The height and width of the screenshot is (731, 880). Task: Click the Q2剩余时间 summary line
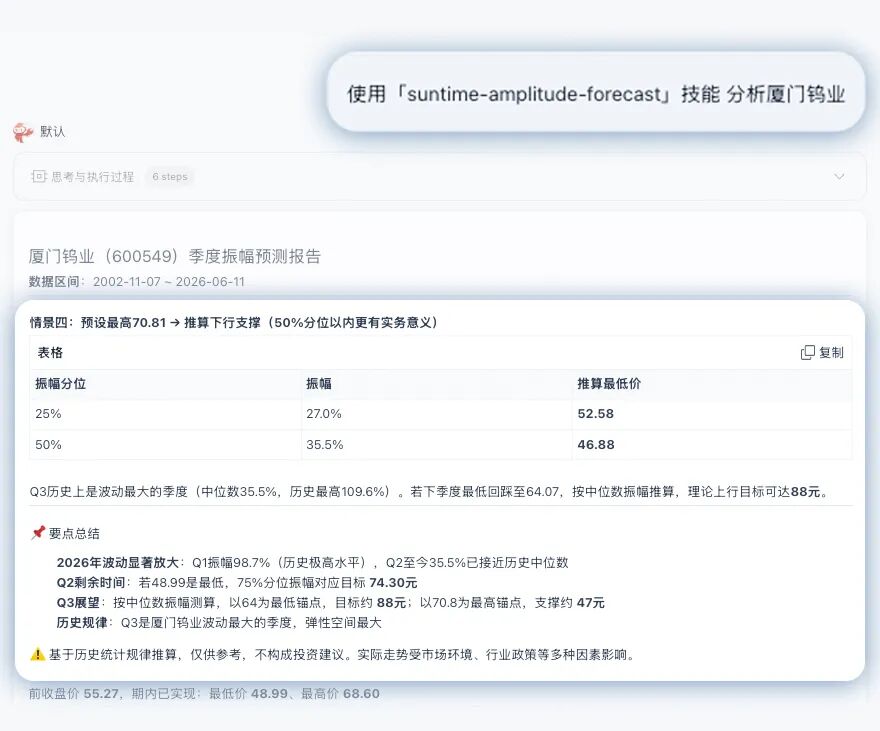point(237,583)
